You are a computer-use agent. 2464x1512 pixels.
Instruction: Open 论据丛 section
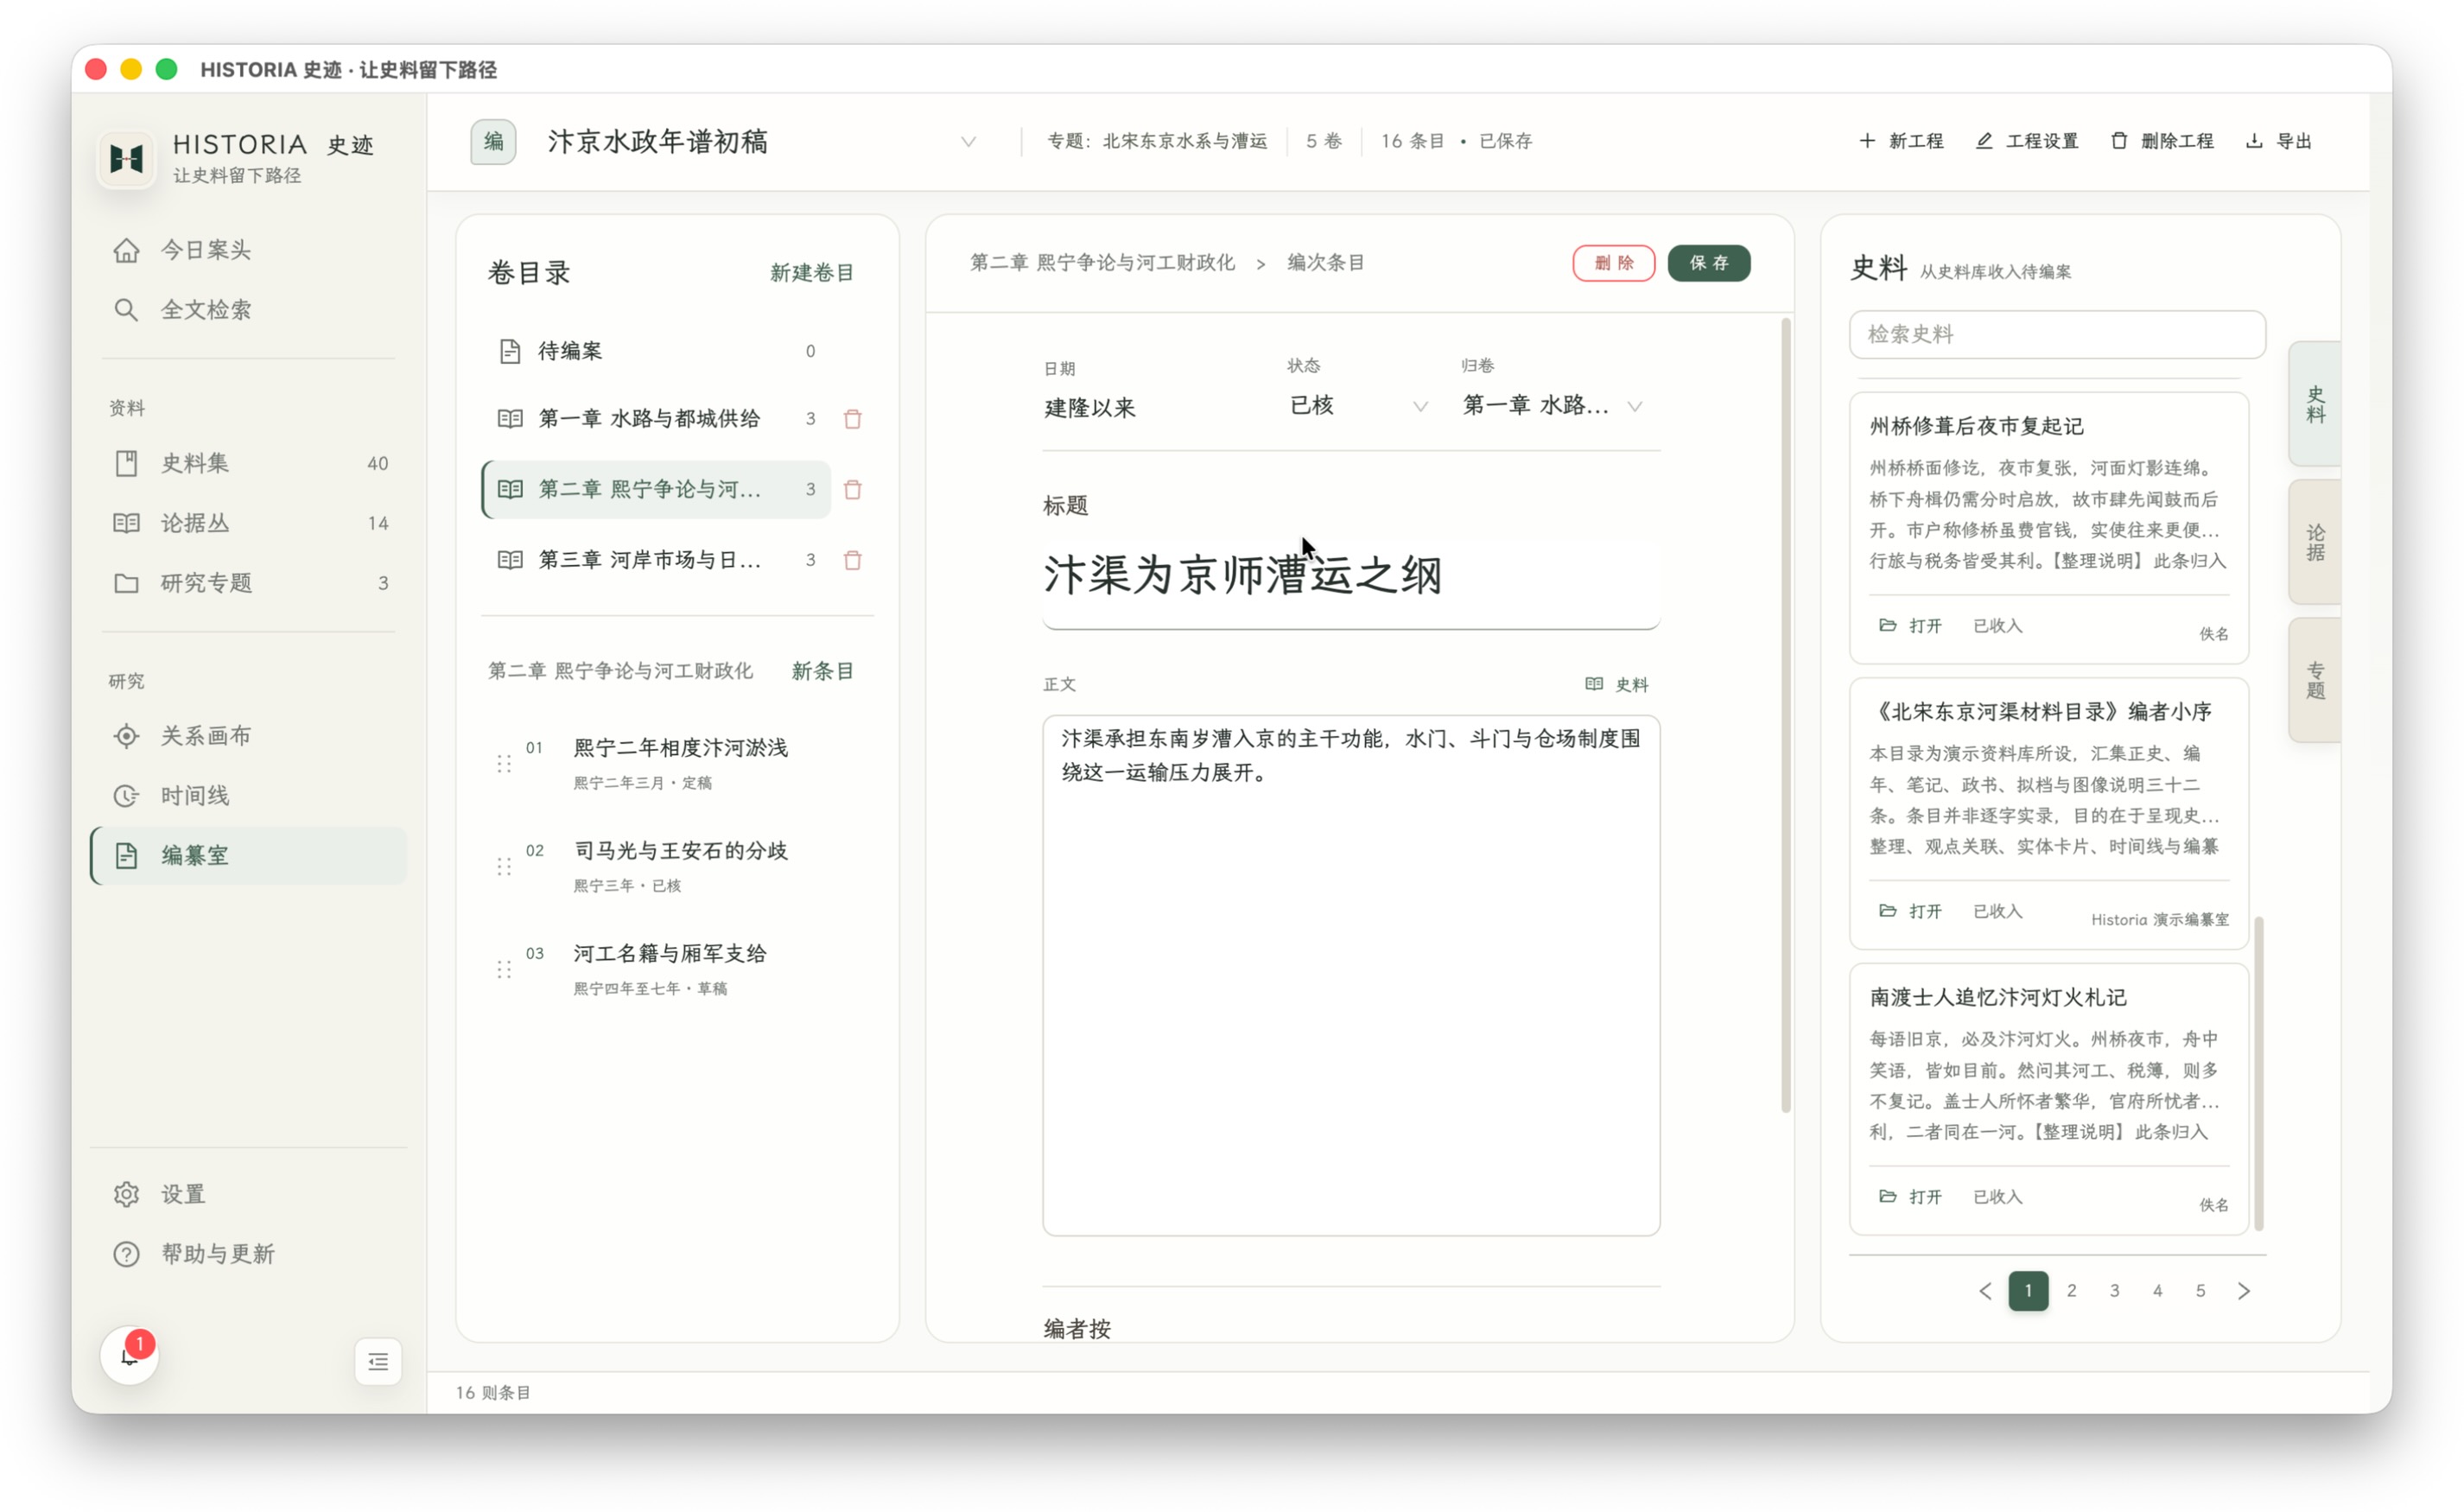click(x=248, y=523)
